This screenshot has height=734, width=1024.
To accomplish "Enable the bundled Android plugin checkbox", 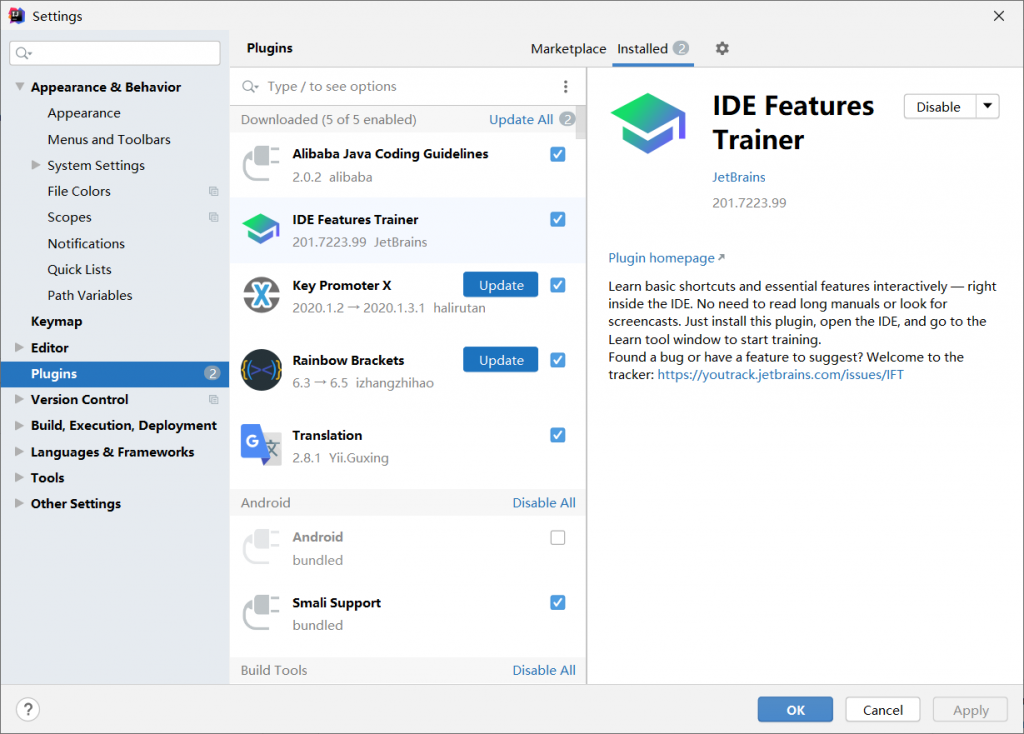I will click(x=558, y=537).
